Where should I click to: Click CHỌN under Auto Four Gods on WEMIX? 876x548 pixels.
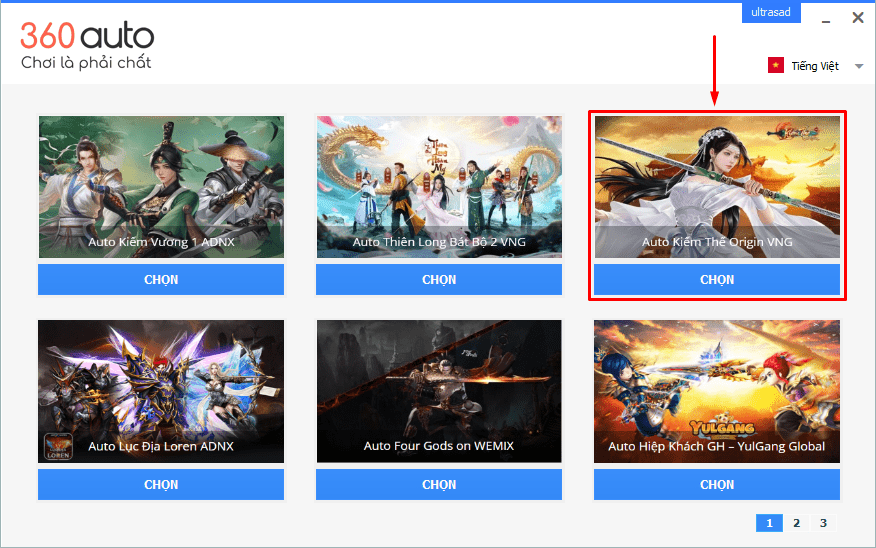(x=439, y=484)
